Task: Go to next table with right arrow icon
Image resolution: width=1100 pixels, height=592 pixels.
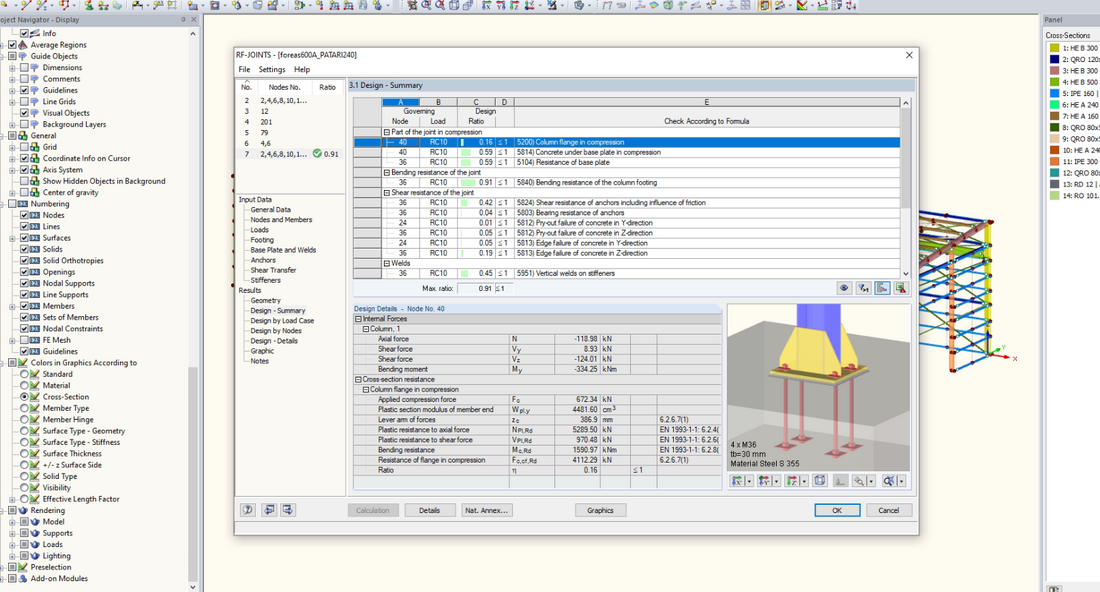Action: click(x=288, y=510)
